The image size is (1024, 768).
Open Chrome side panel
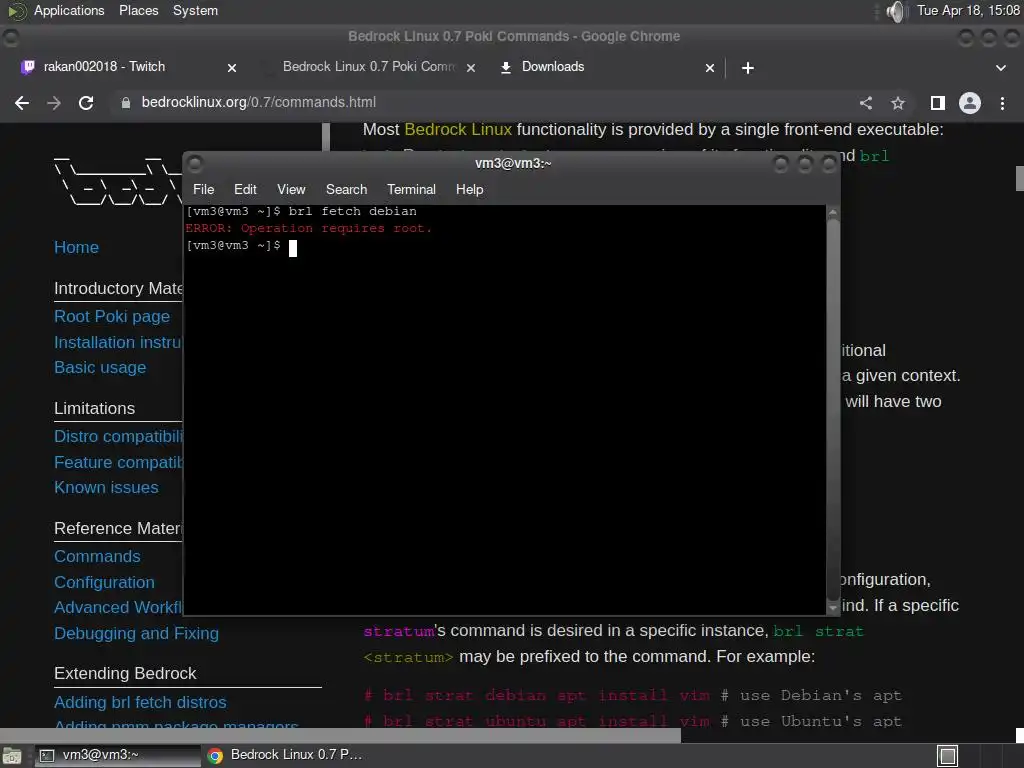[x=938, y=103]
